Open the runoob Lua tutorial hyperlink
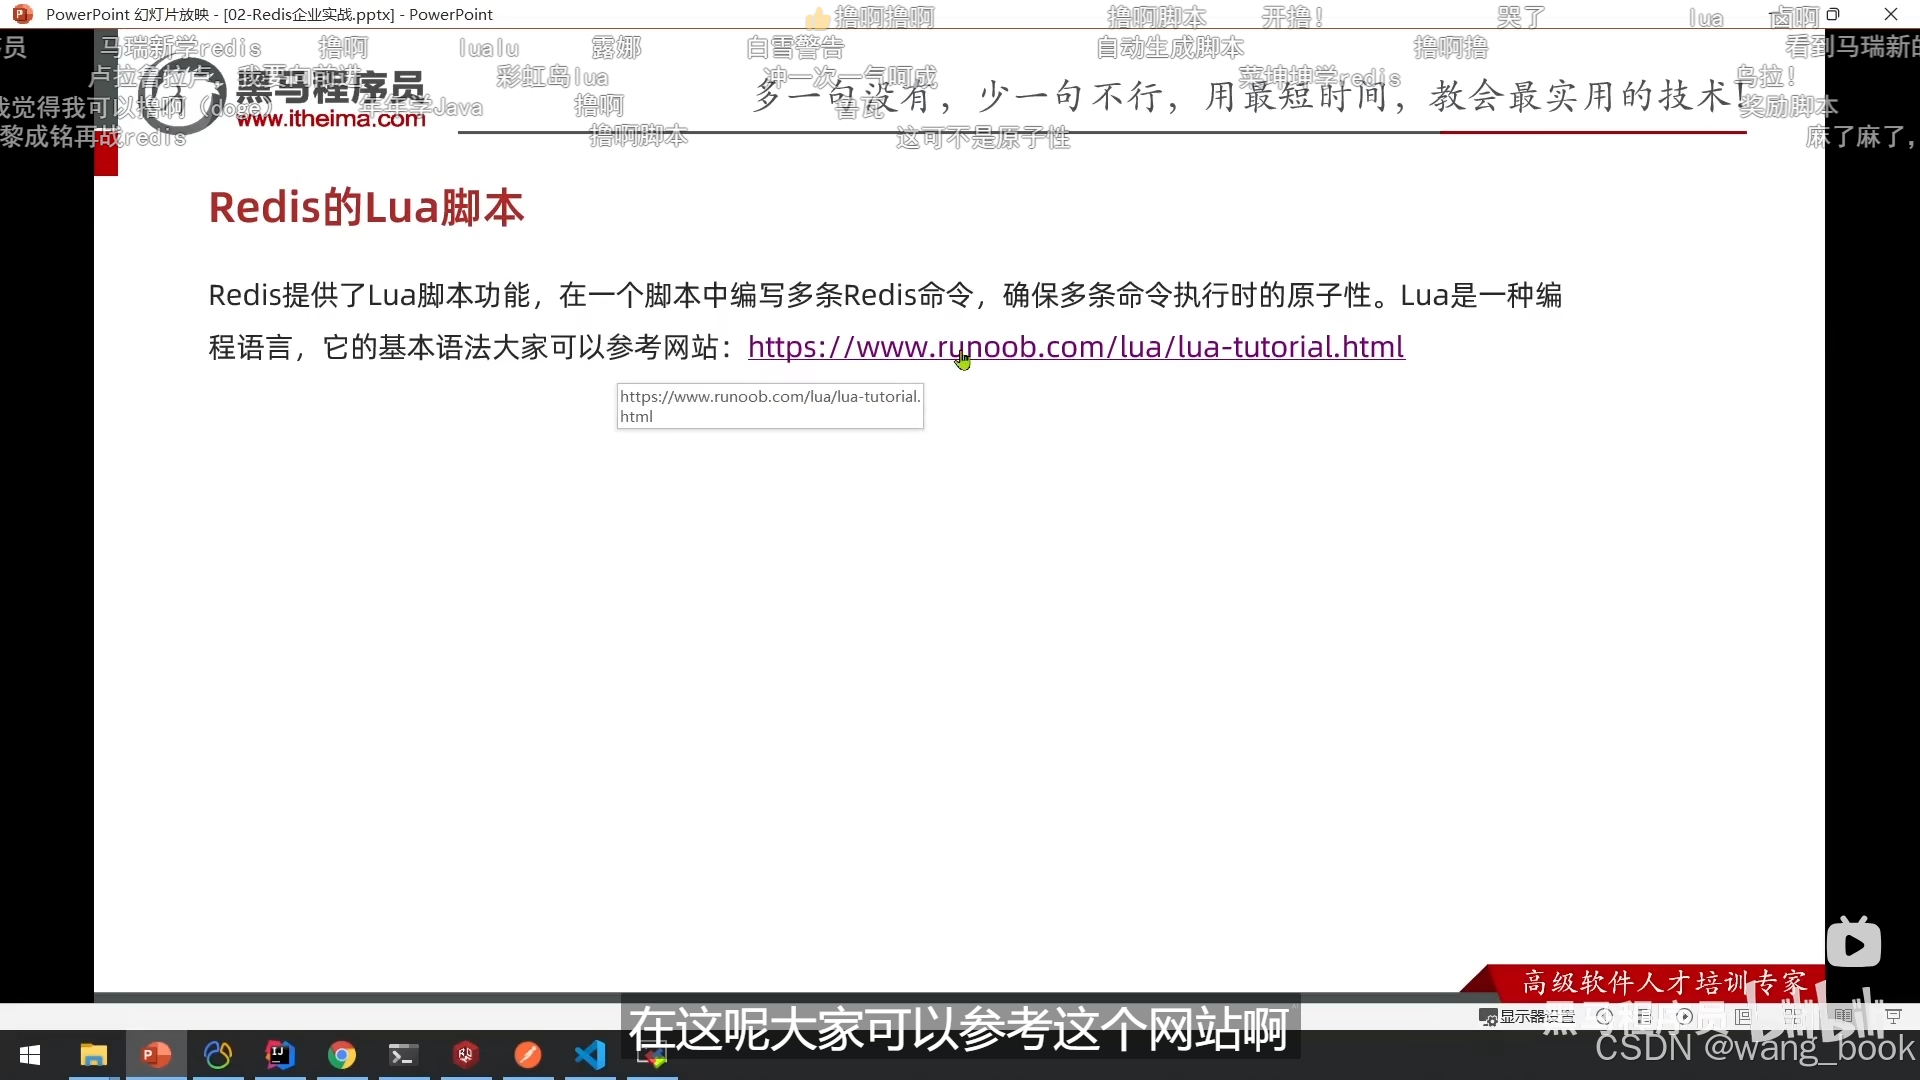This screenshot has height=1080, width=1920. click(x=1075, y=347)
